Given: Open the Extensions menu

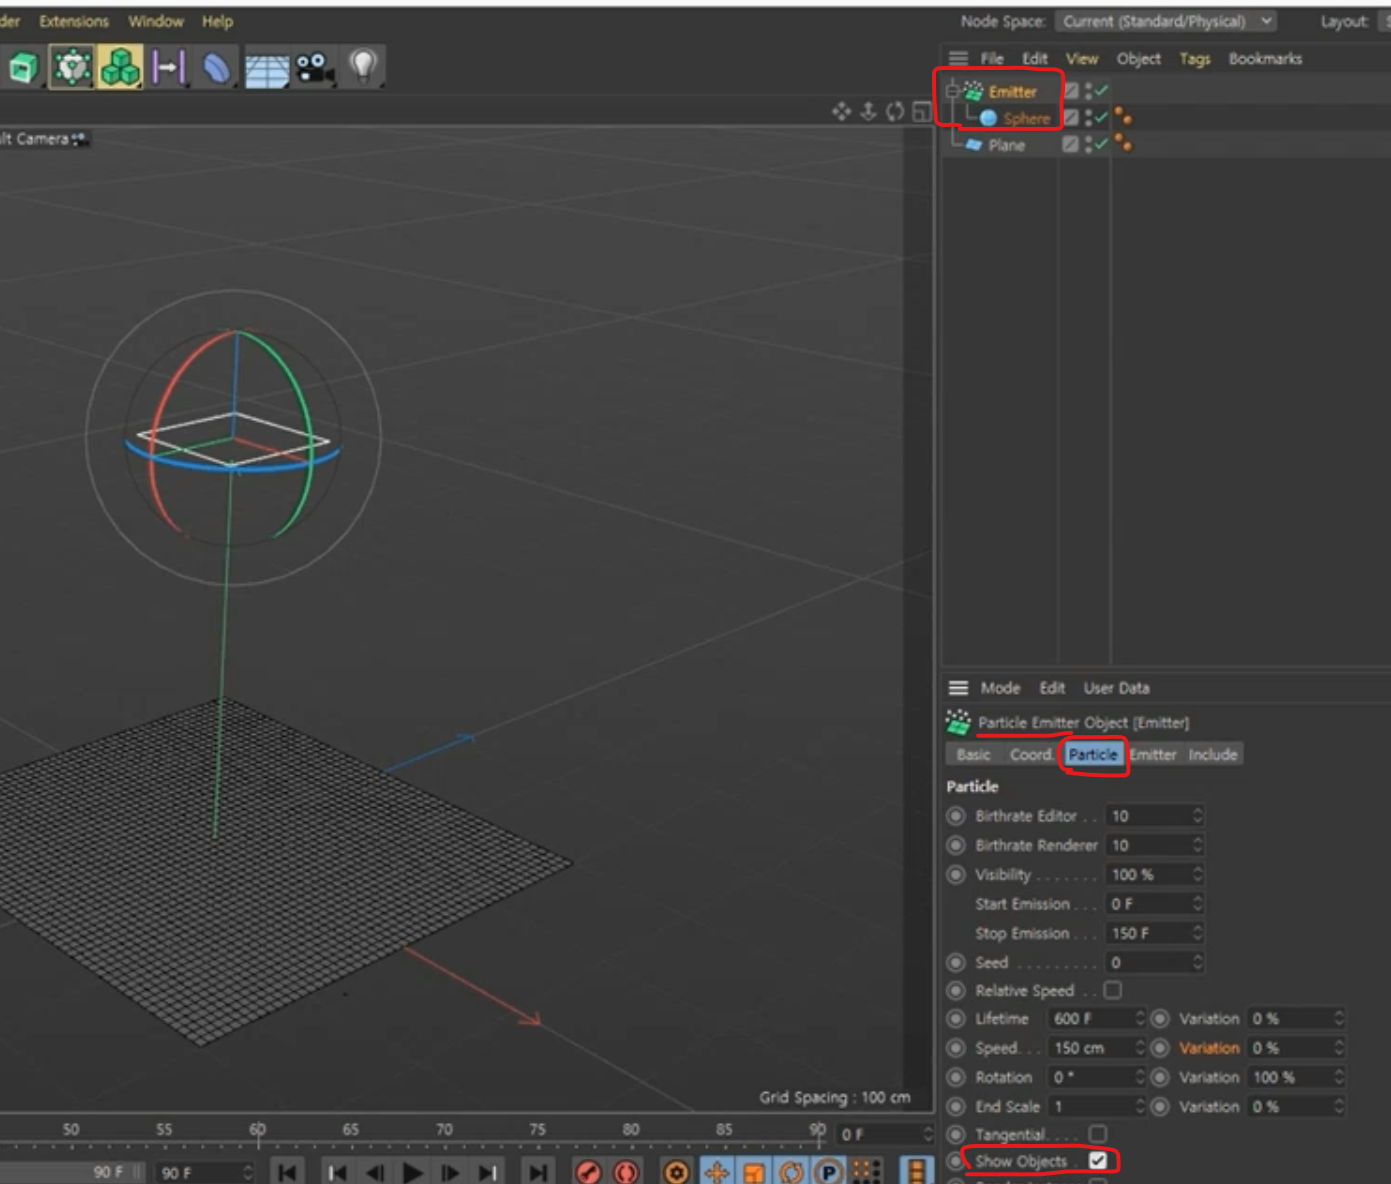Looking at the screenshot, I should pos(74,21).
